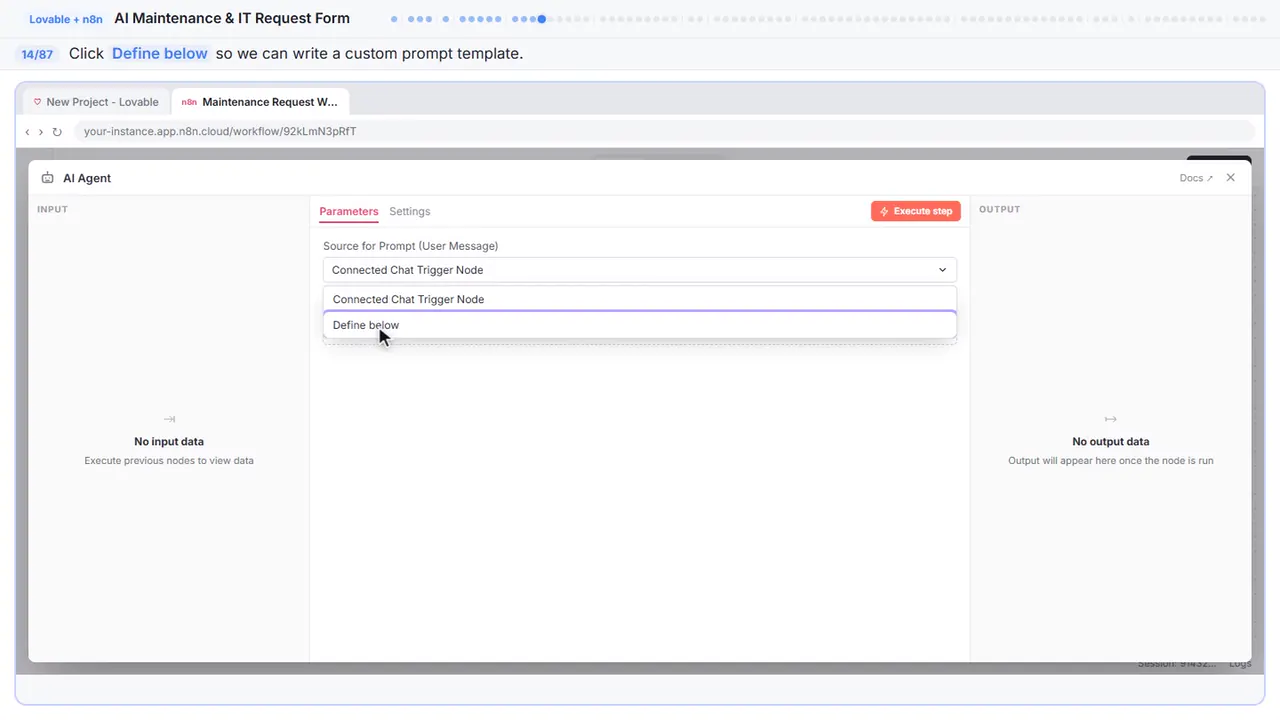The image size is (1280, 720).
Task: Close the AI Agent panel
Action: tap(1231, 177)
